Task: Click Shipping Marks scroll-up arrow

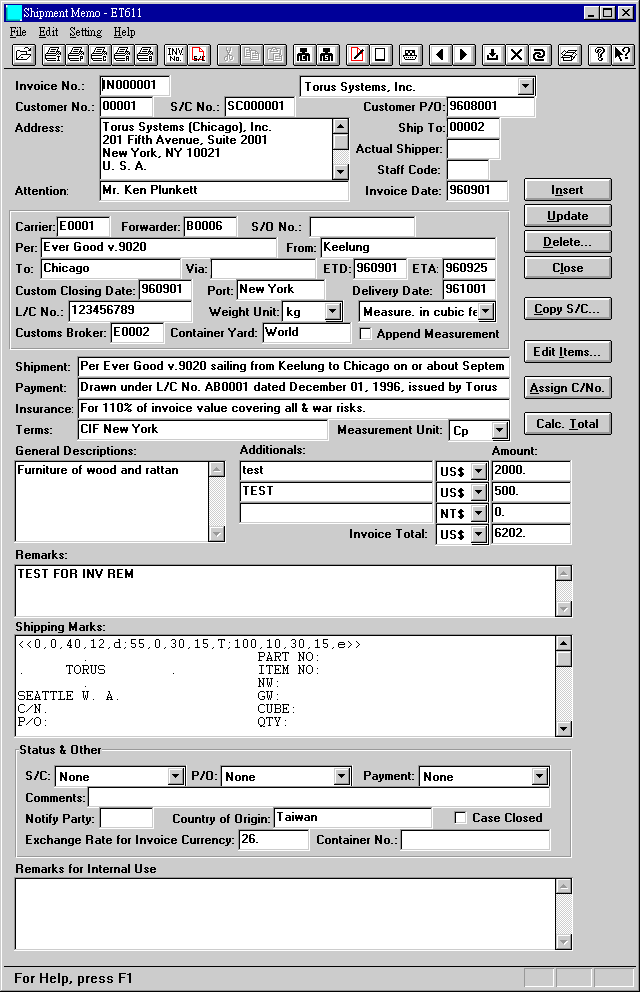Action: click(563, 643)
